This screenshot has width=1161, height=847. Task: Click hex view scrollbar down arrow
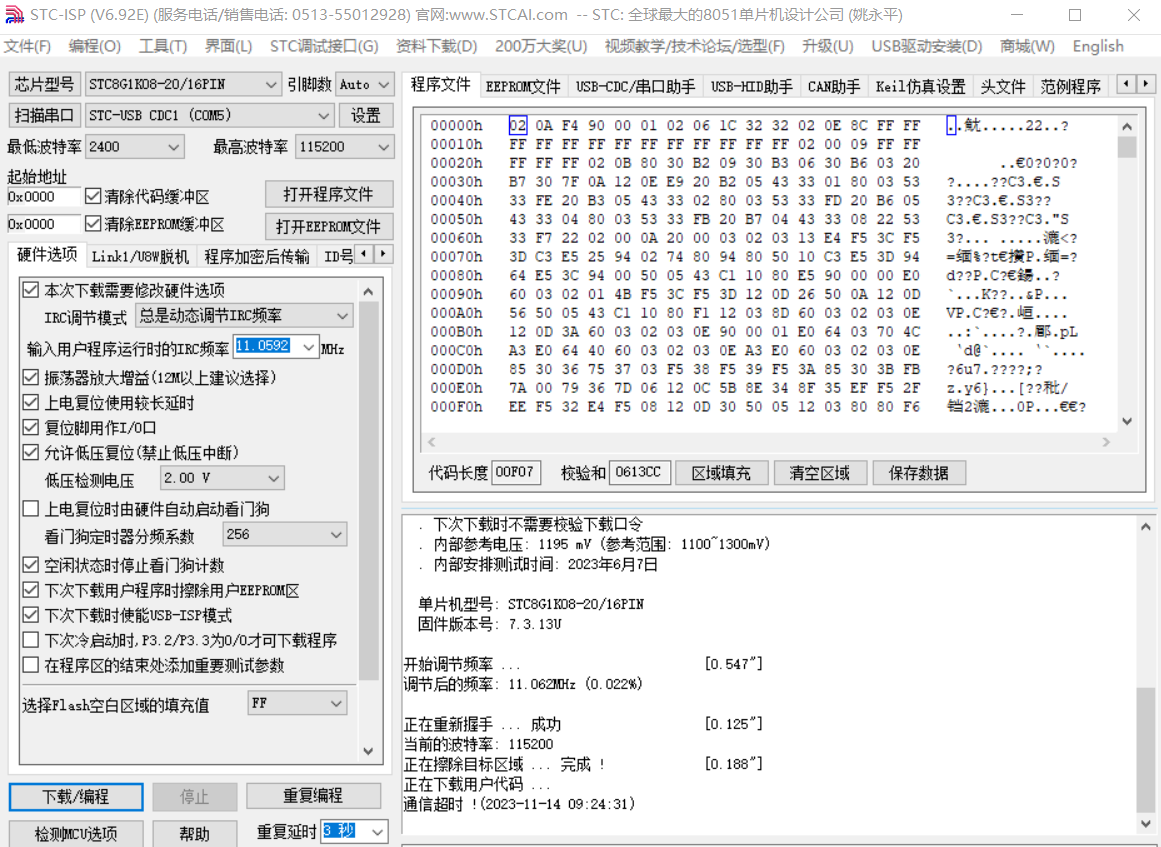pyautogui.click(x=1127, y=421)
